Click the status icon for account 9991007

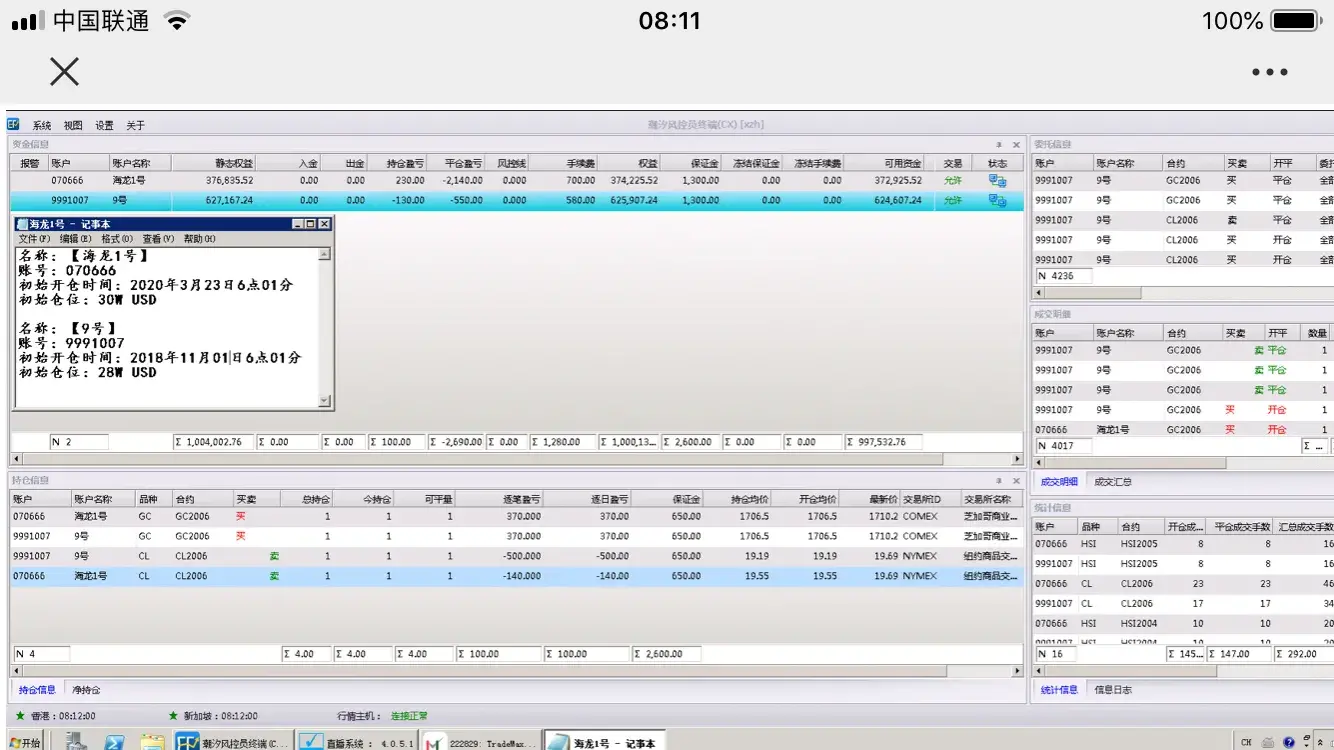click(997, 200)
